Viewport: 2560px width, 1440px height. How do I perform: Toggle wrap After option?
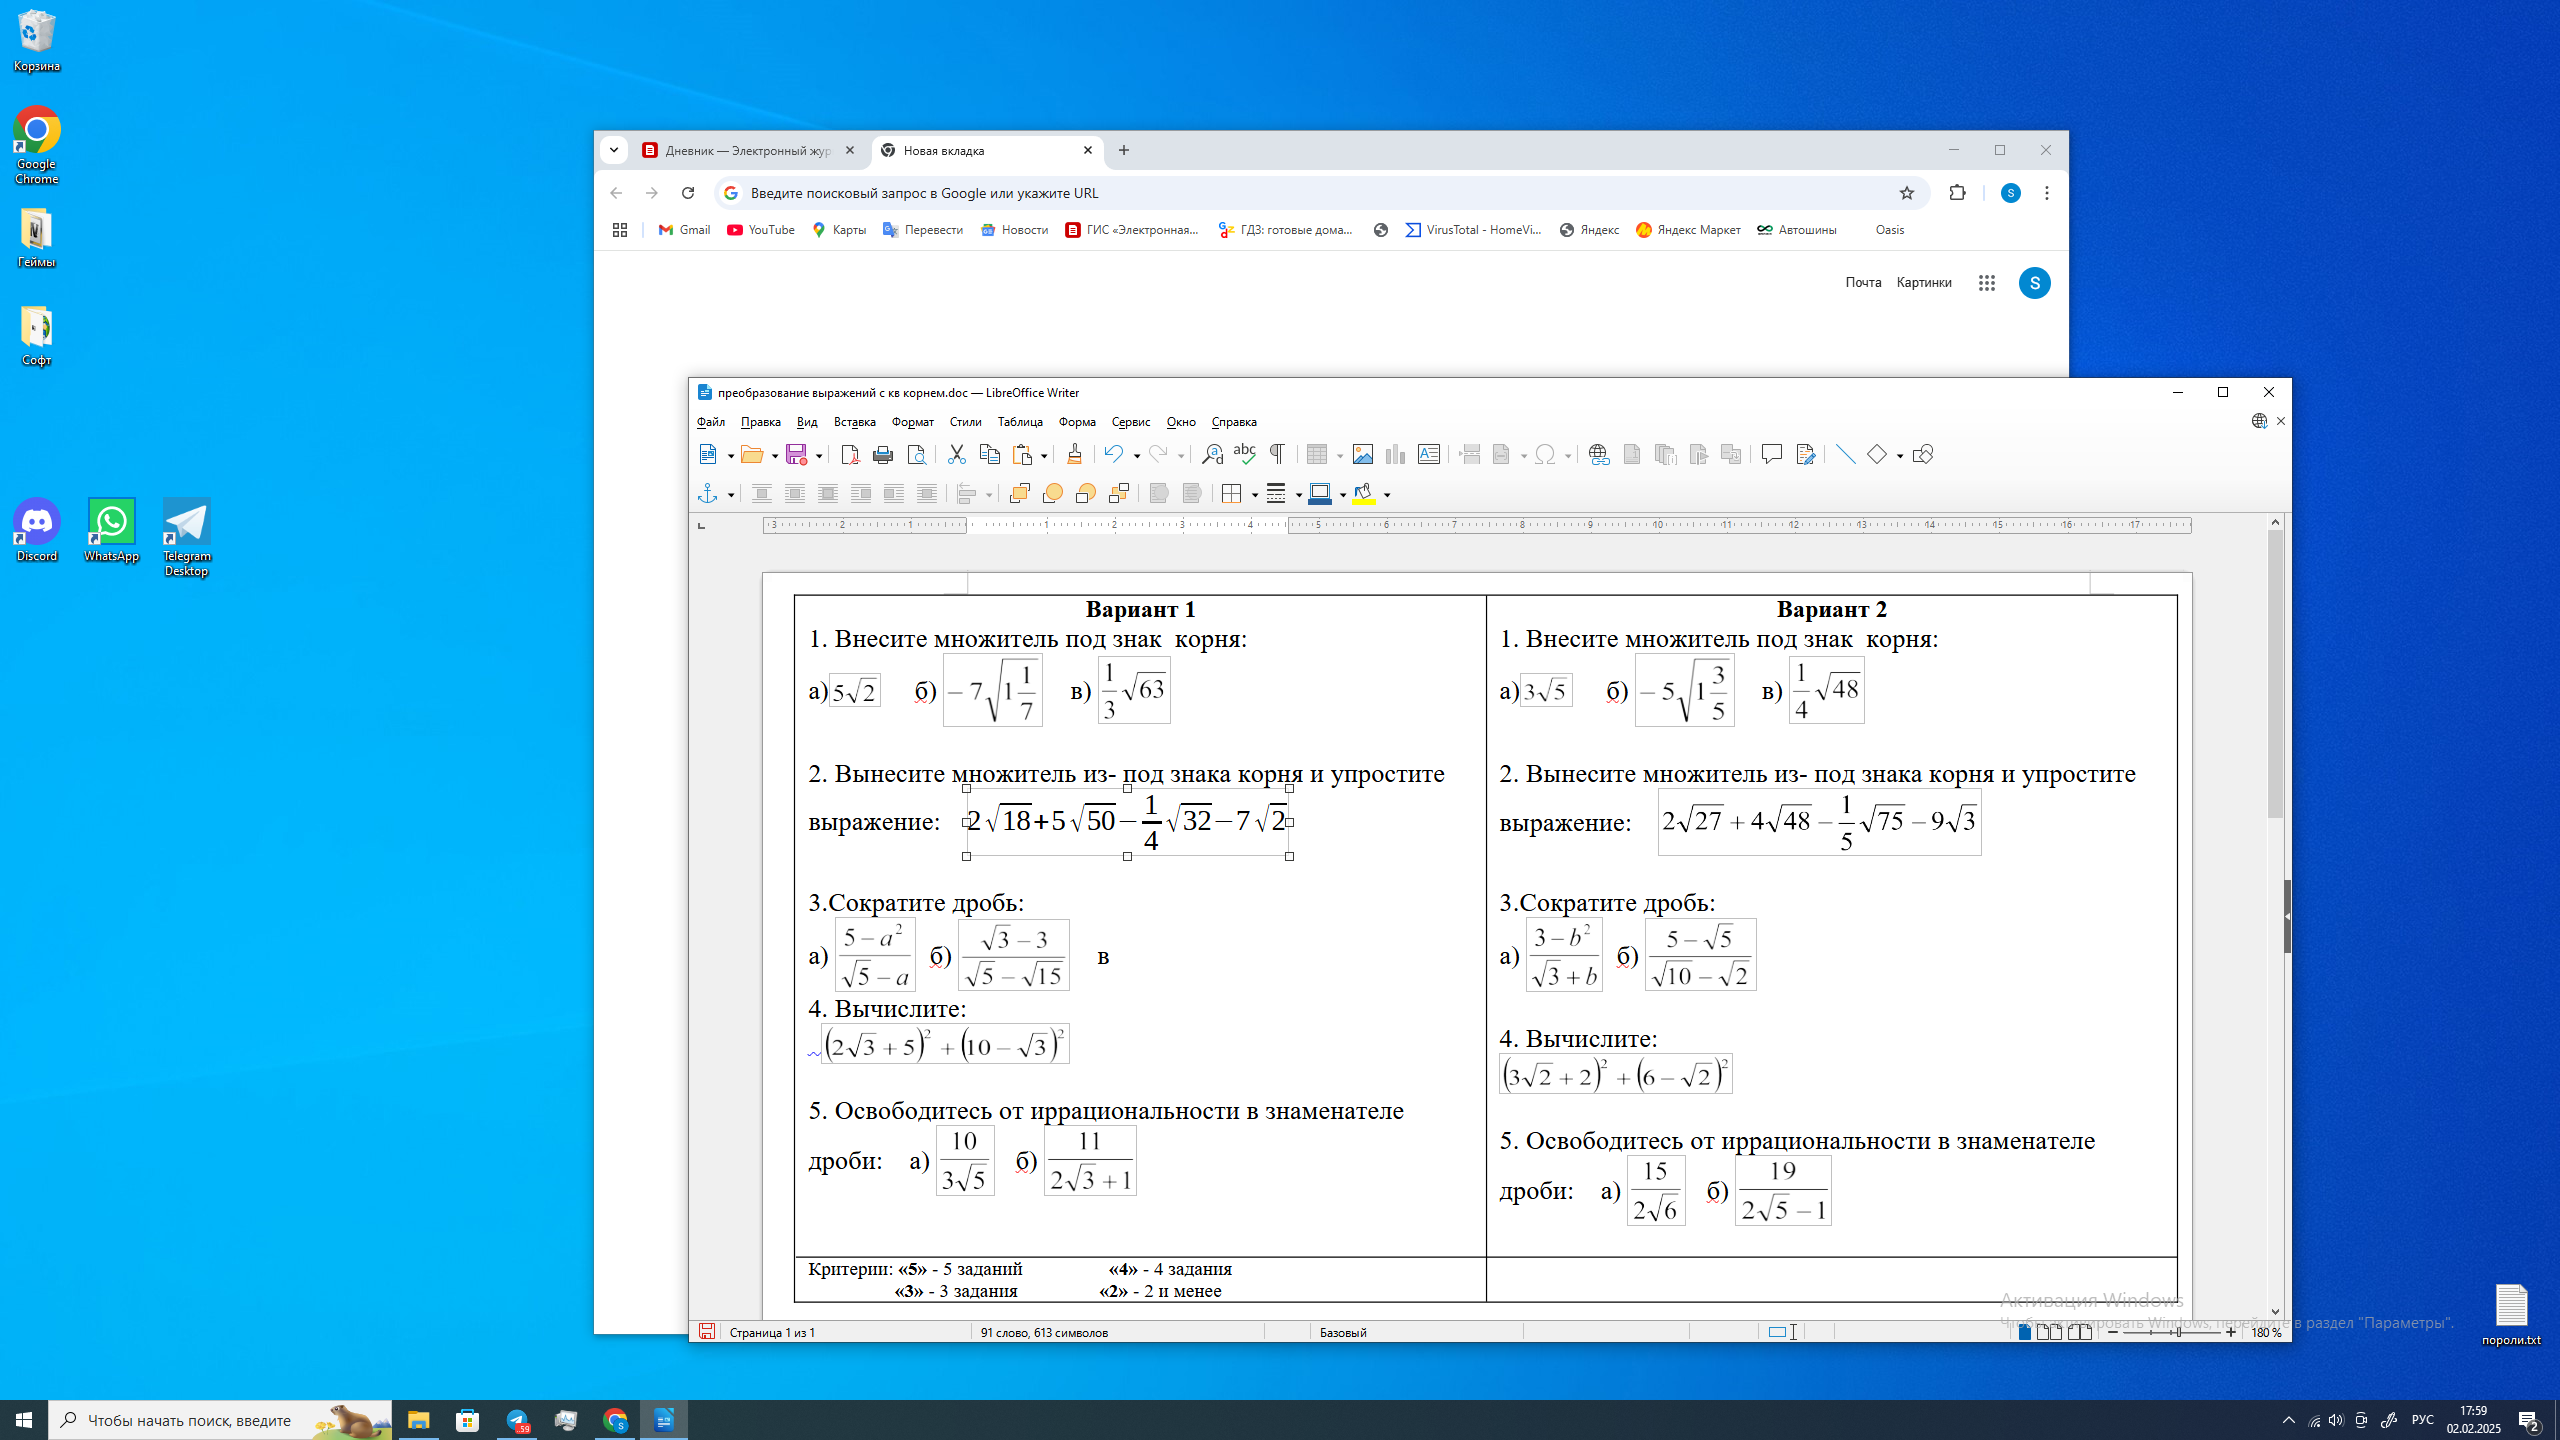tap(893, 494)
